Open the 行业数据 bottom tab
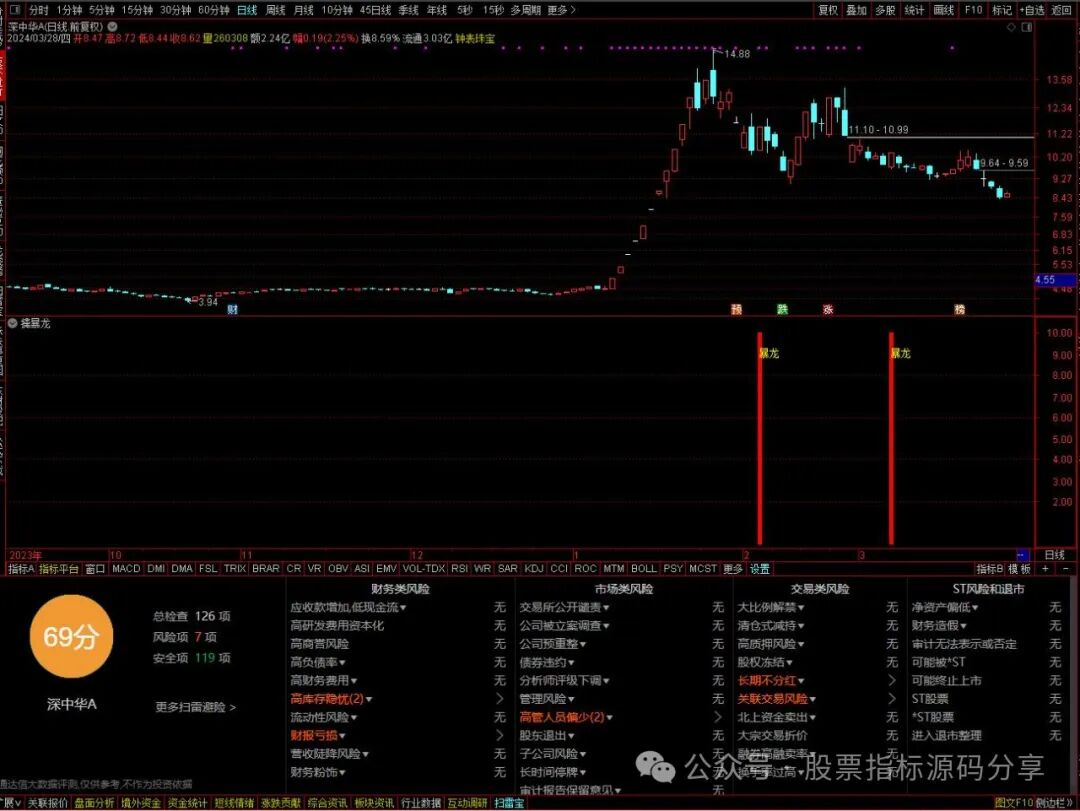Viewport: 1080px width, 811px height. click(420, 803)
